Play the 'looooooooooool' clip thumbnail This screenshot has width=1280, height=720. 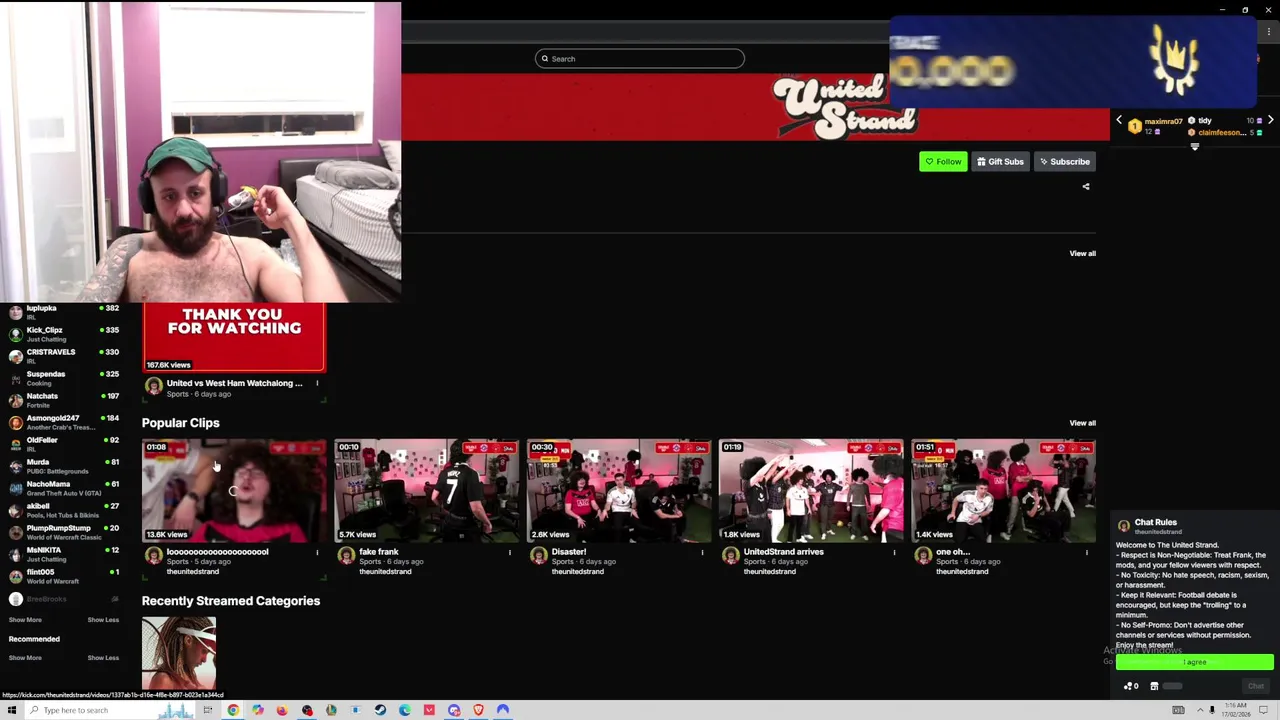coord(234,491)
